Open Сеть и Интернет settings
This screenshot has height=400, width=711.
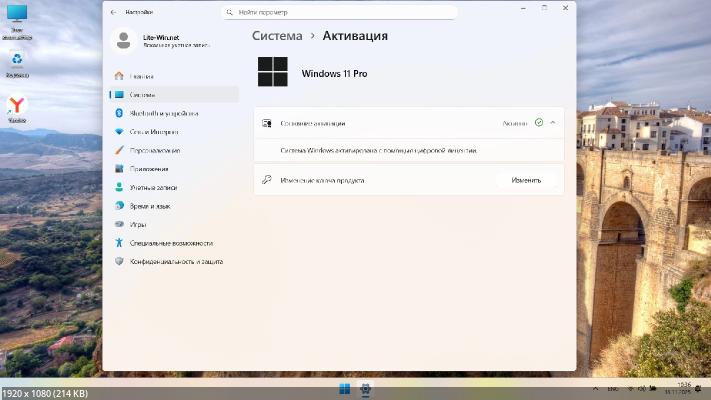(152, 131)
